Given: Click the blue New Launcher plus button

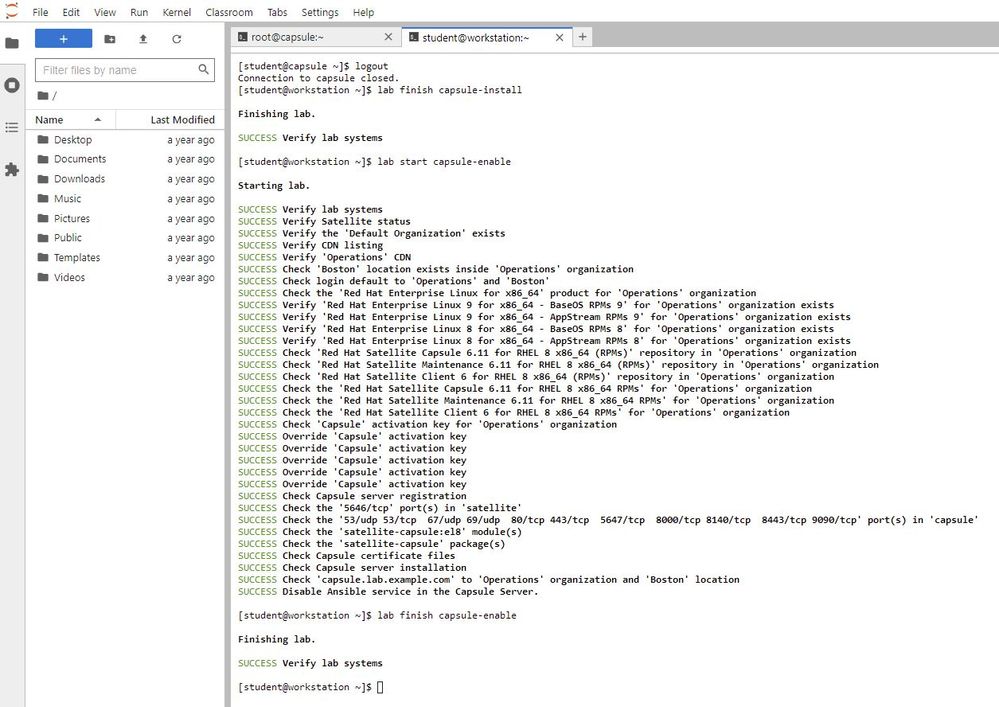Looking at the screenshot, I should (x=63, y=39).
